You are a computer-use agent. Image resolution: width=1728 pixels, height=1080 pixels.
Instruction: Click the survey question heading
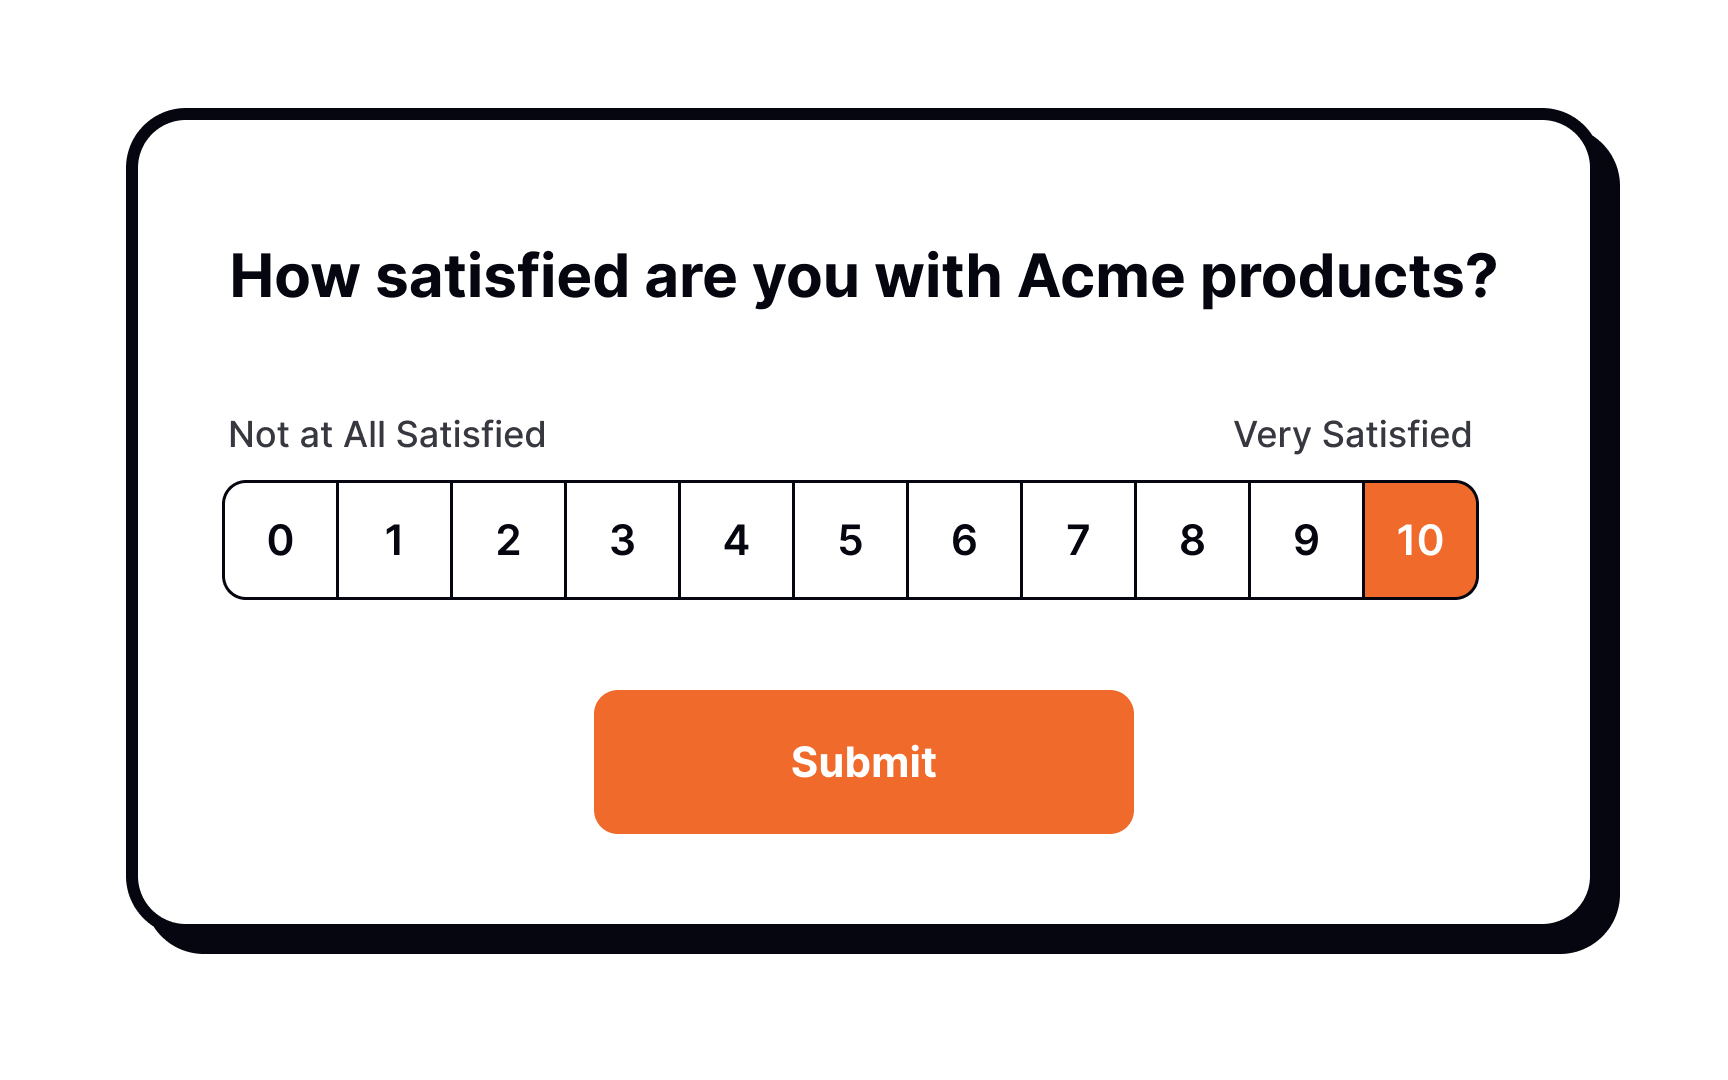[864, 277]
